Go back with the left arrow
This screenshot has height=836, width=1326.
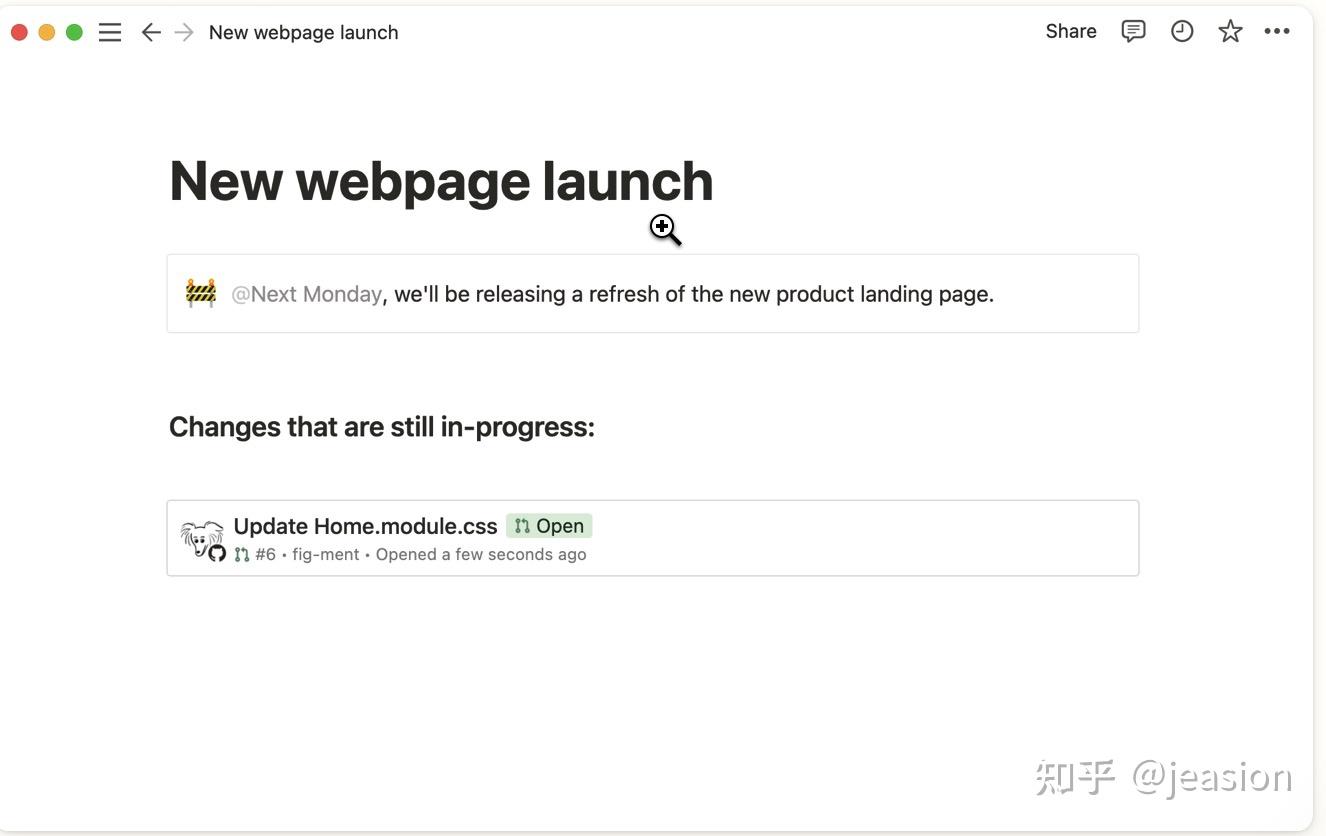[151, 33]
